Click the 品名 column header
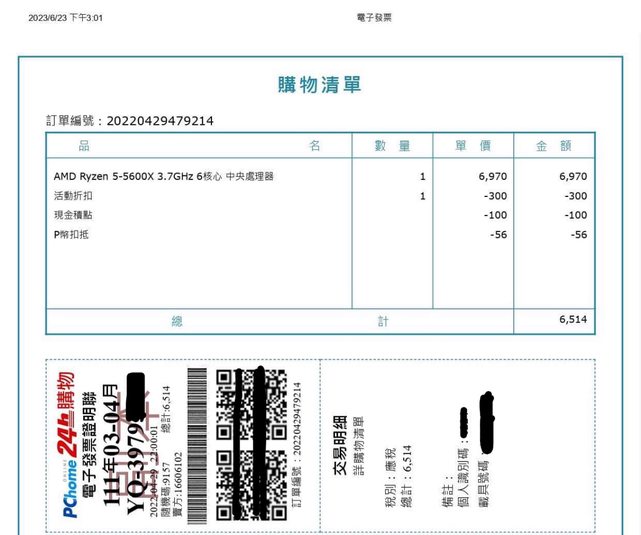Screen dimensions: 641x535 click(199, 146)
